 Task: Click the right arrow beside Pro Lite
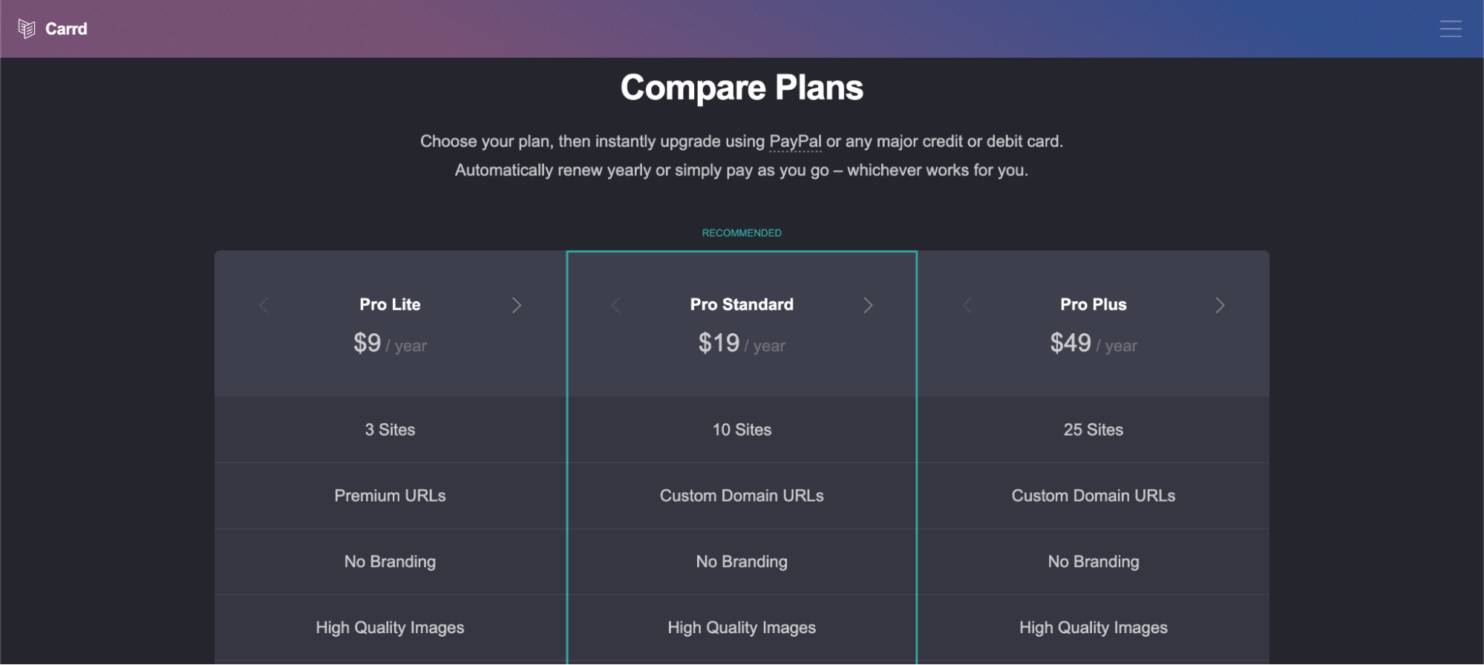[516, 305]
